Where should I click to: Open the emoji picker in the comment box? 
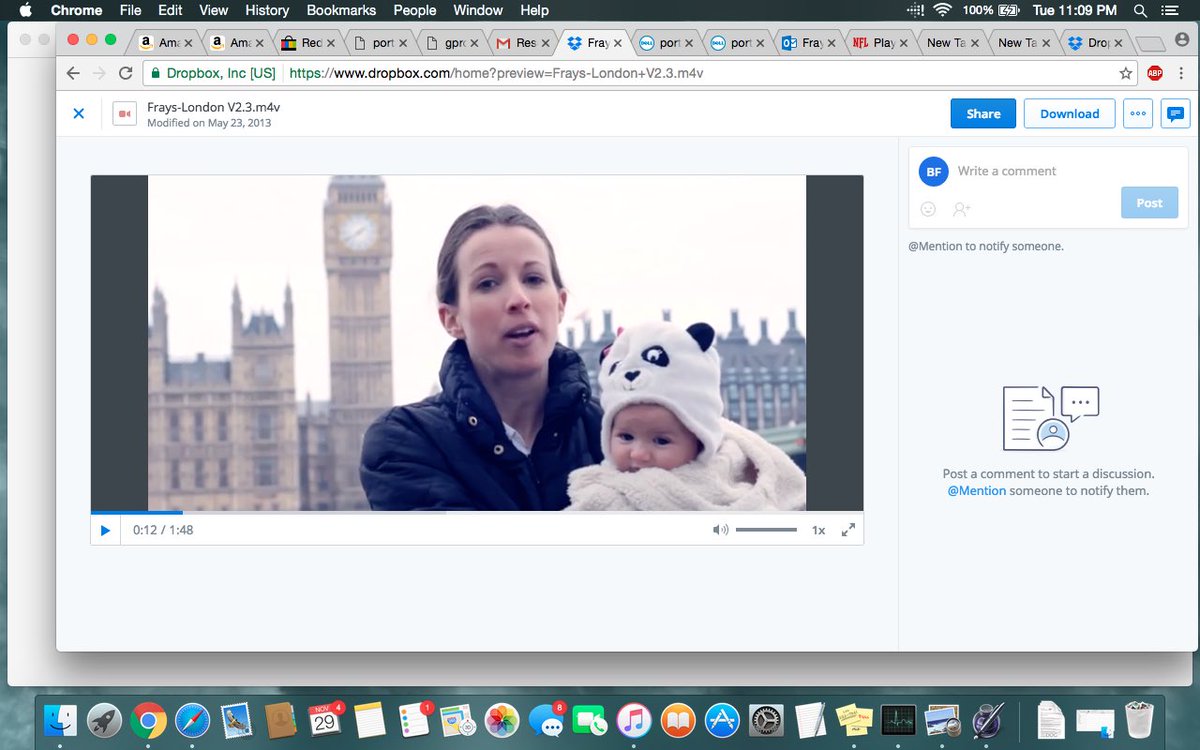coord(927,209)
